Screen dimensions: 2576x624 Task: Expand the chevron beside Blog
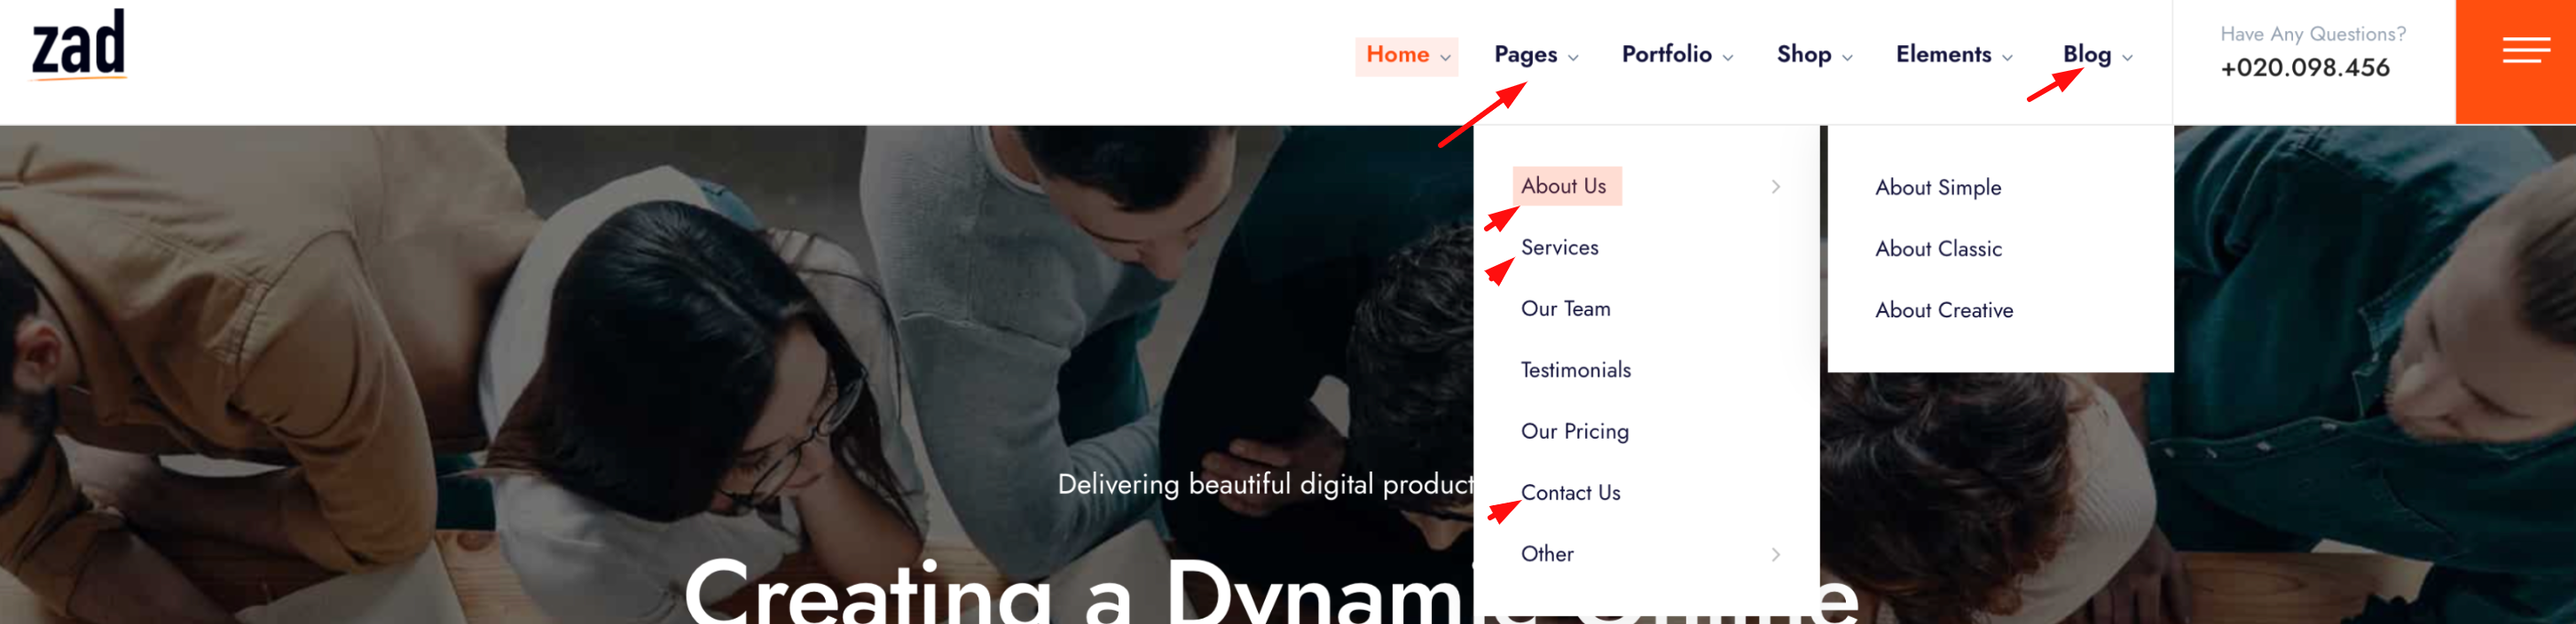pos(2127,58)
